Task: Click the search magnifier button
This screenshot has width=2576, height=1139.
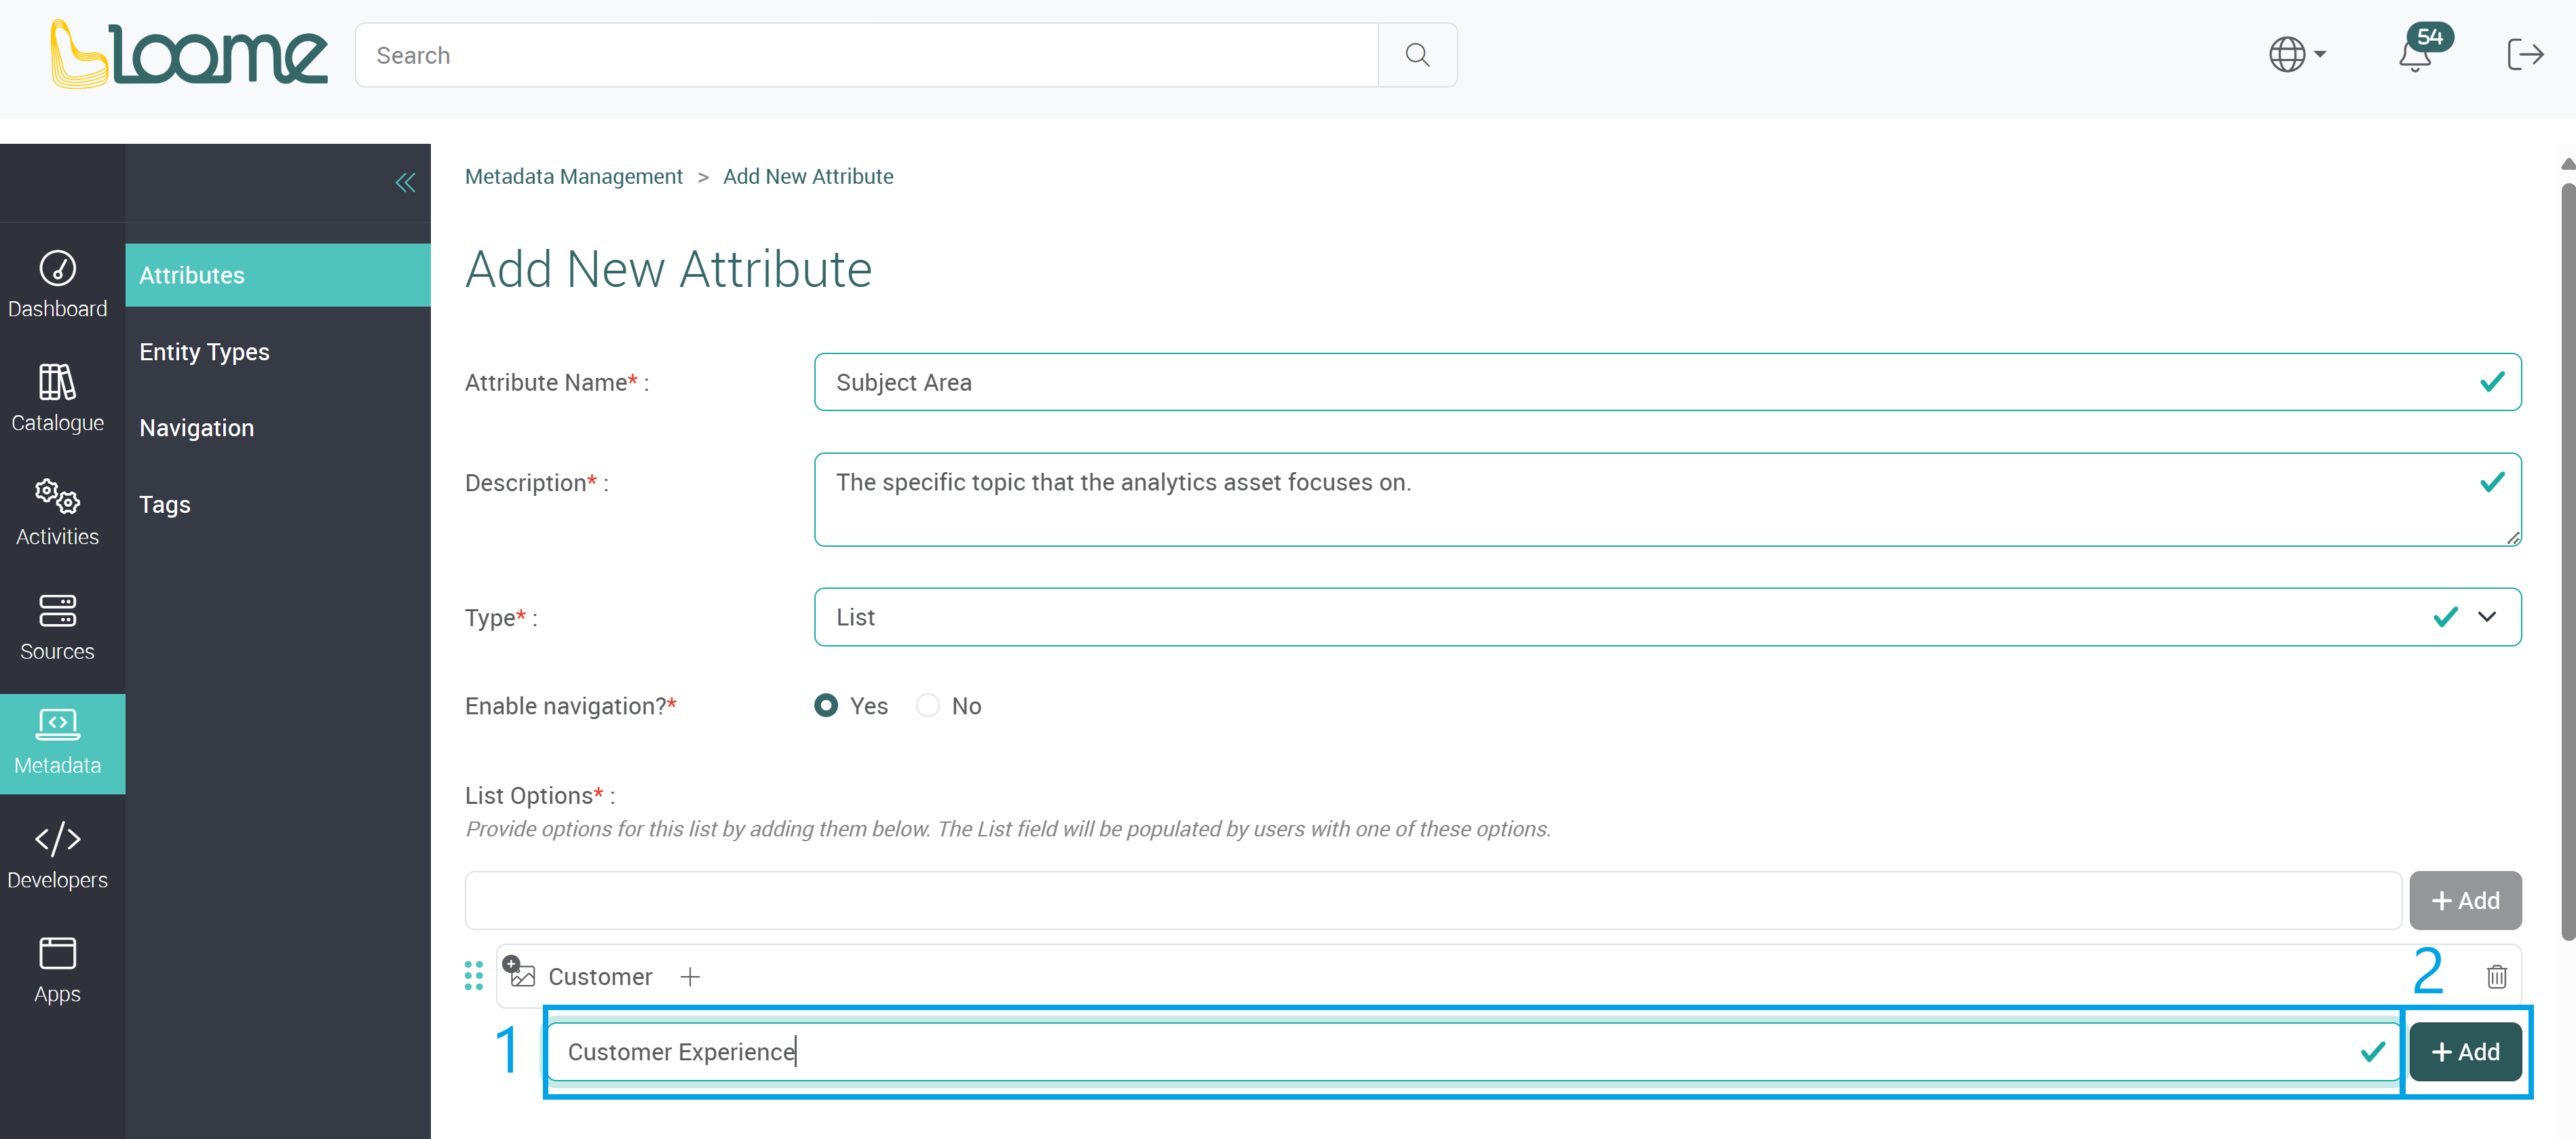Action: click(1416, 55)
